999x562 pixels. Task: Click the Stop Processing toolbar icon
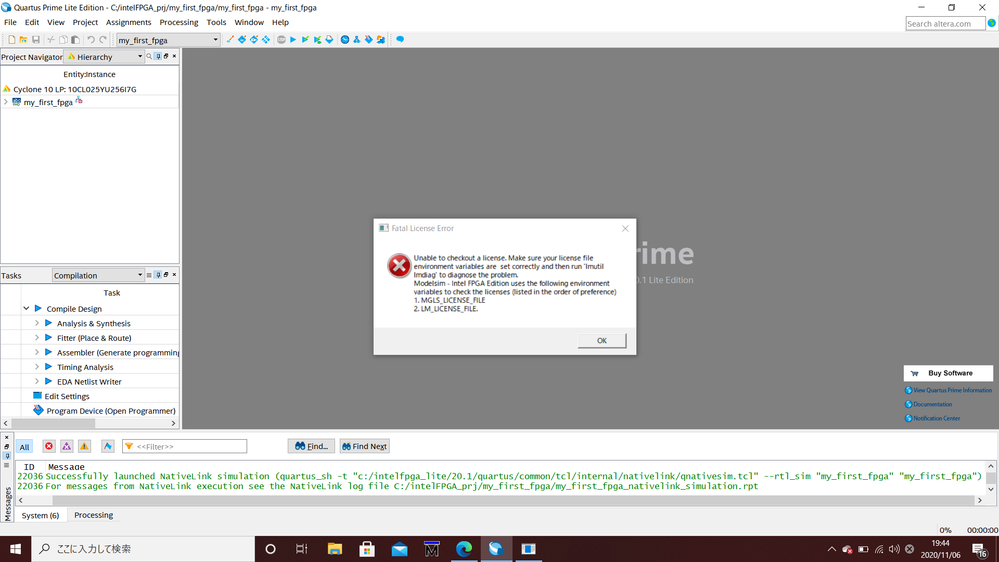(281, 40)
